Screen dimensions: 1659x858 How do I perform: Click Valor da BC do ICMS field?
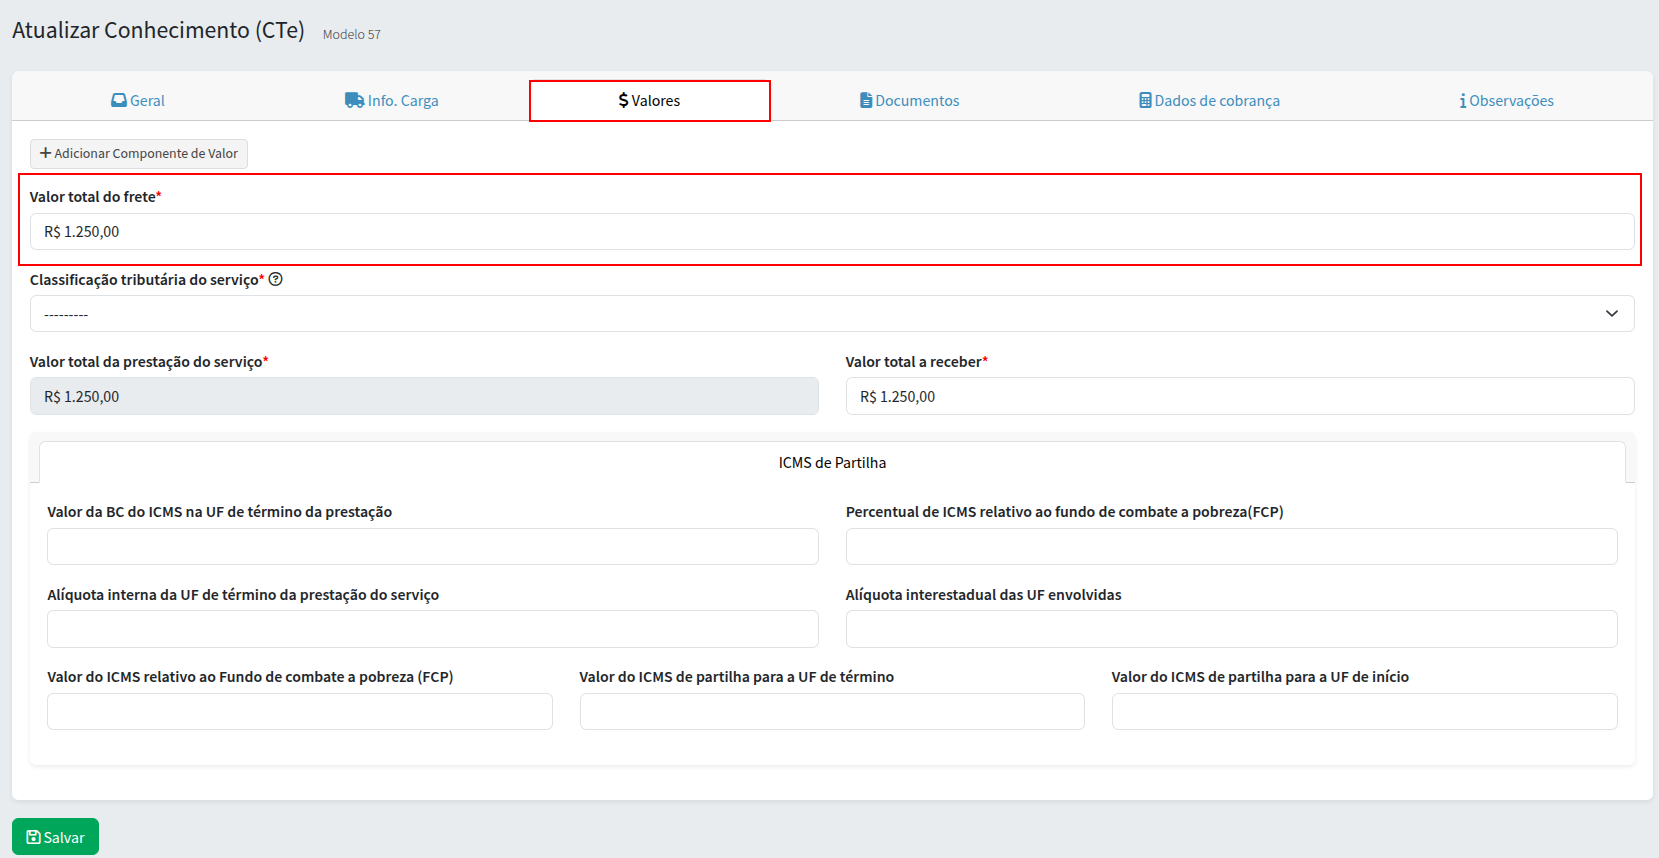tap(432, 547)
